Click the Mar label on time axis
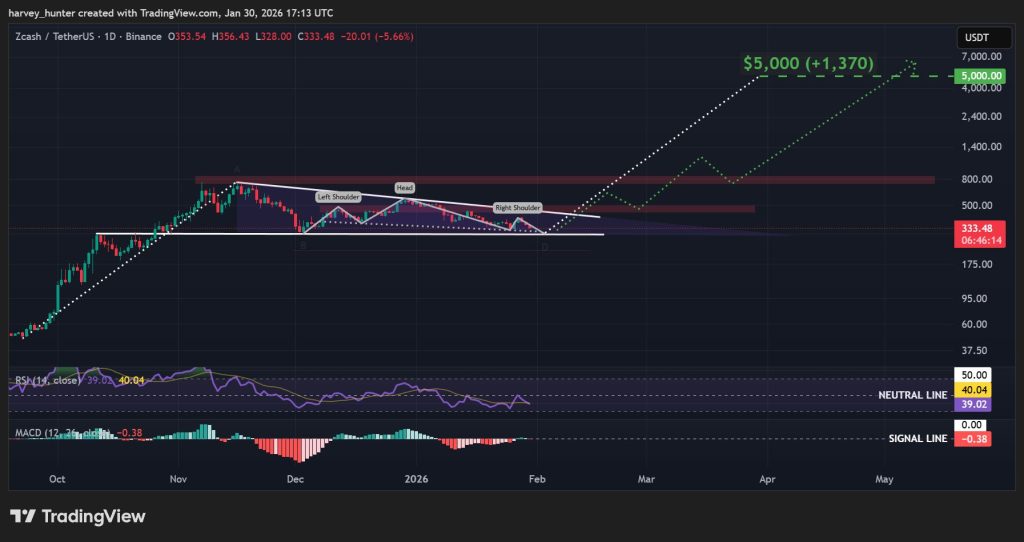Screen dimensions: 1024x542 click(x=646, y=479)
